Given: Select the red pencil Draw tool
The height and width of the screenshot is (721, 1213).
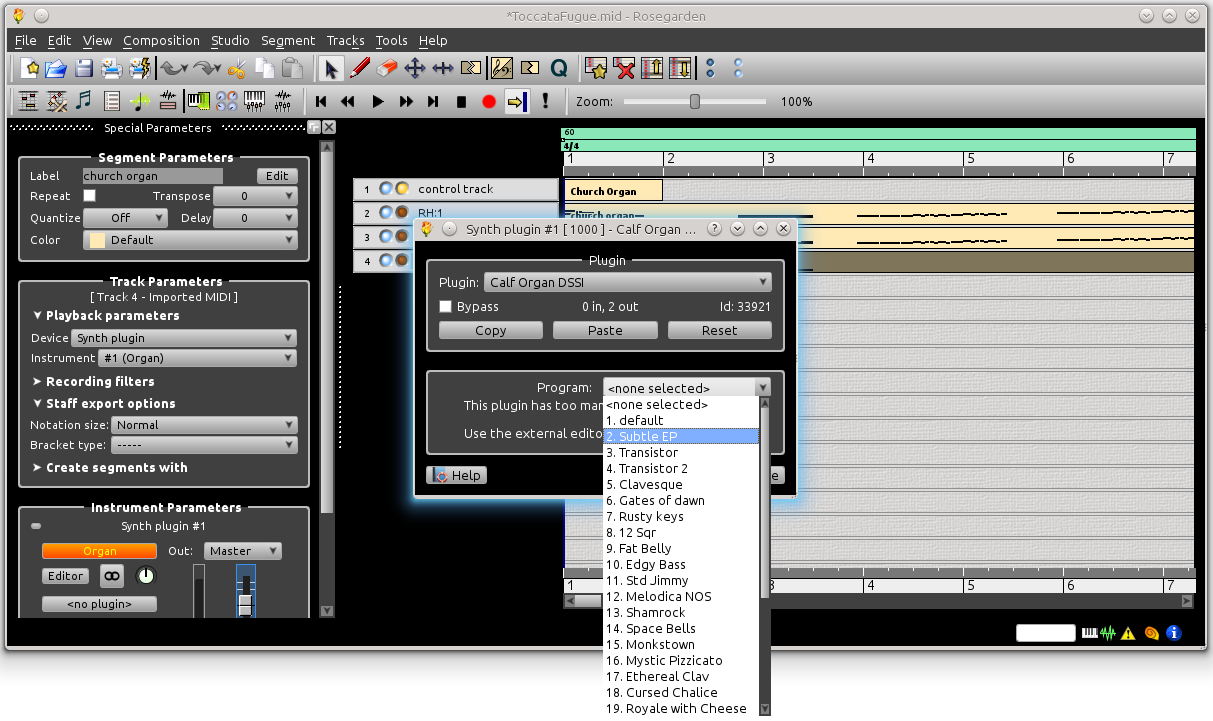Looking at the screenshot, I should coord(360,69).
